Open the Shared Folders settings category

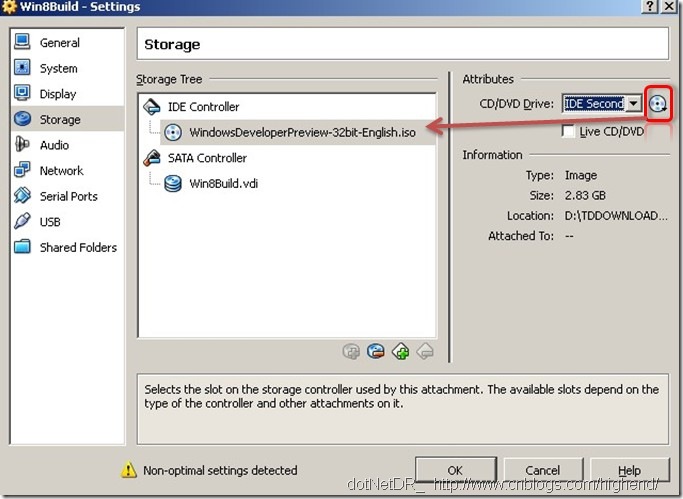click(x=67, y=247)
